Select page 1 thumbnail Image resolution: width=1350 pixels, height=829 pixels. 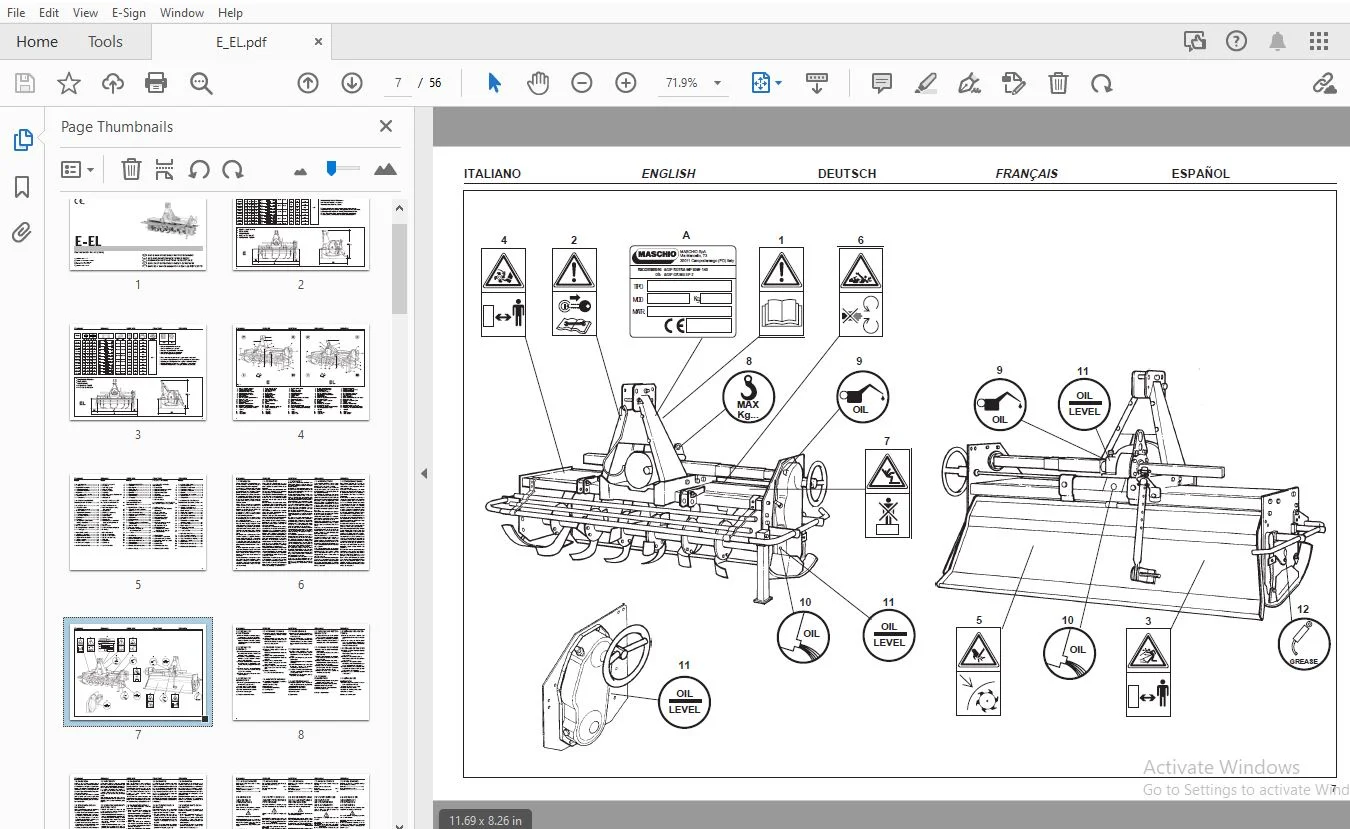coord(138,234)
